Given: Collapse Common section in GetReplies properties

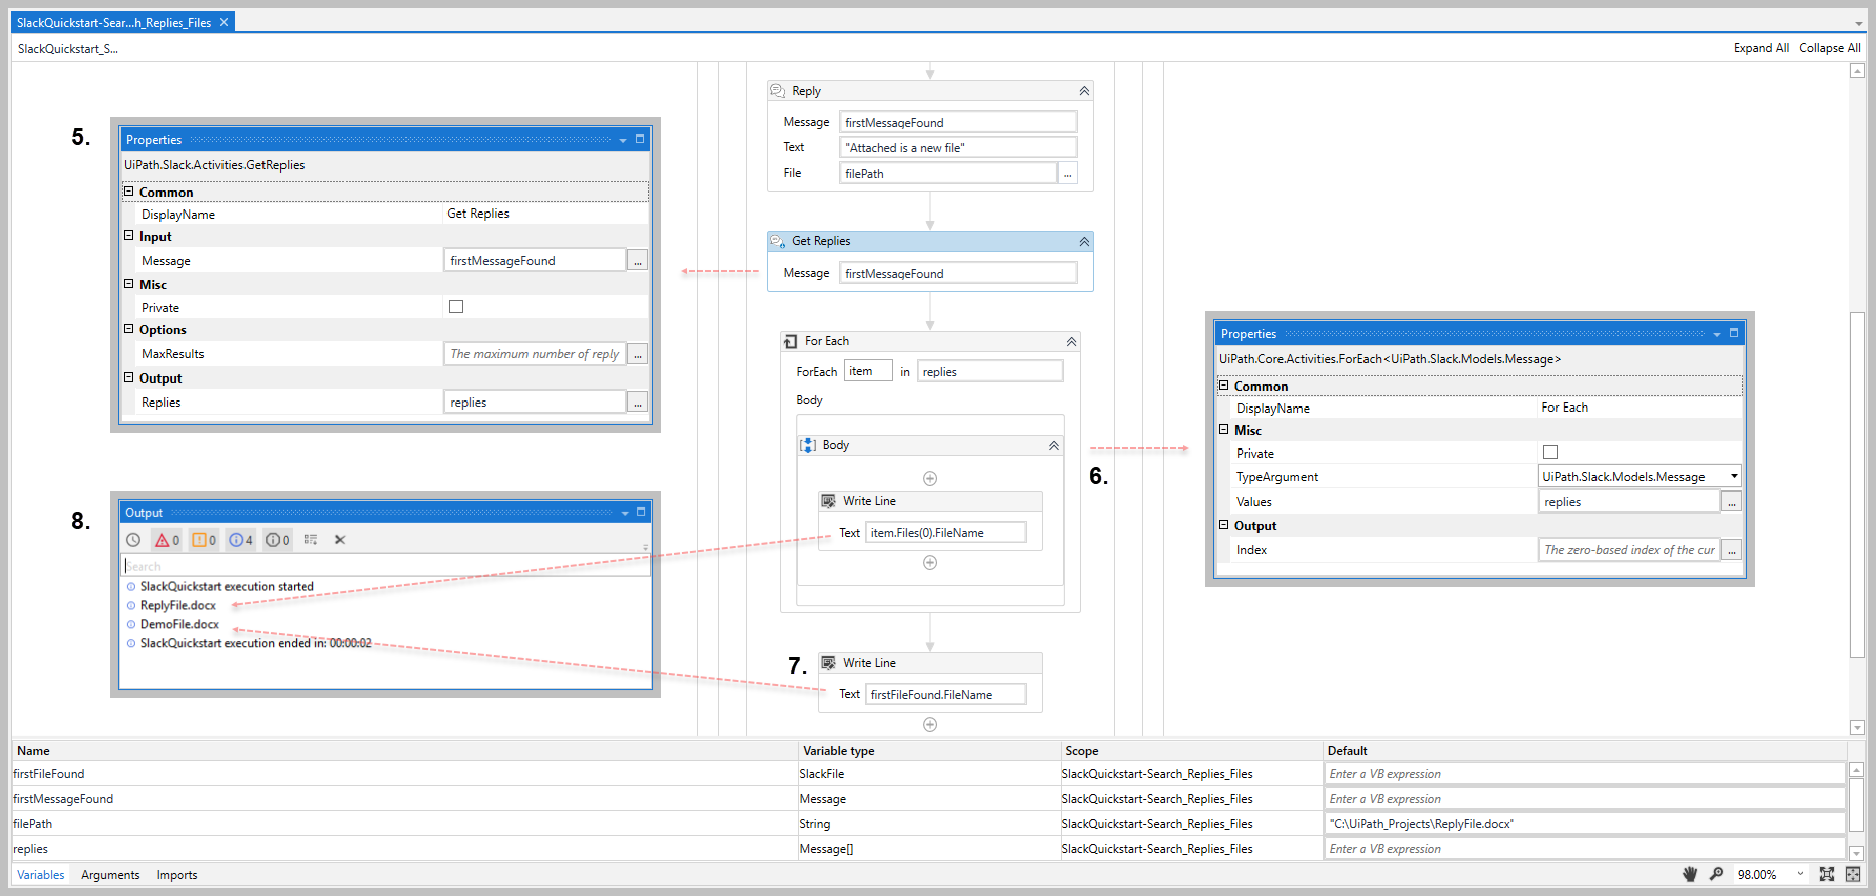Looking at the screenshot, I should click(x=128, y=191).
